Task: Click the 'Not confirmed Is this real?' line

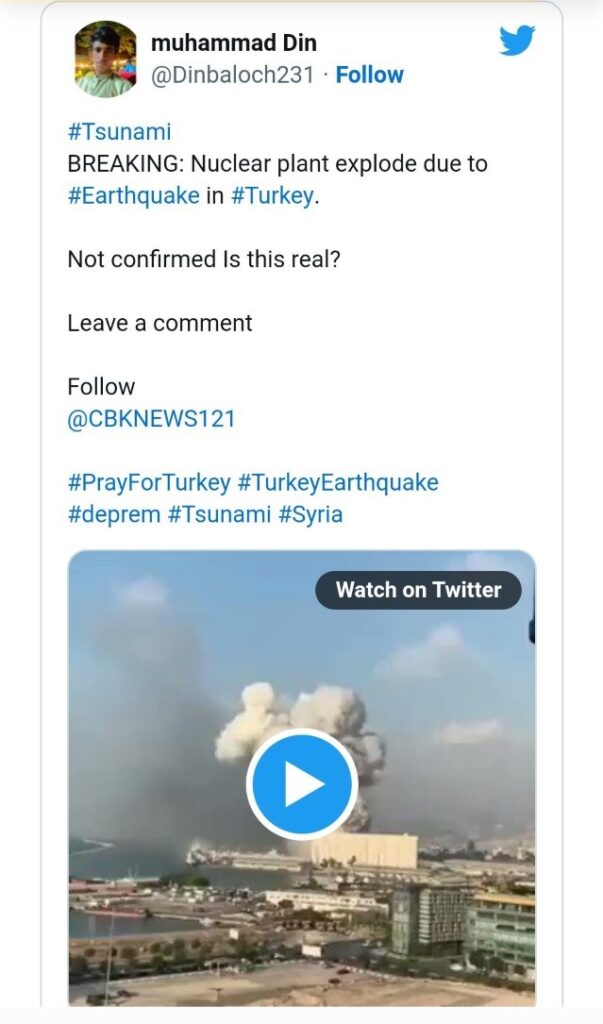Action: (203, 259)
